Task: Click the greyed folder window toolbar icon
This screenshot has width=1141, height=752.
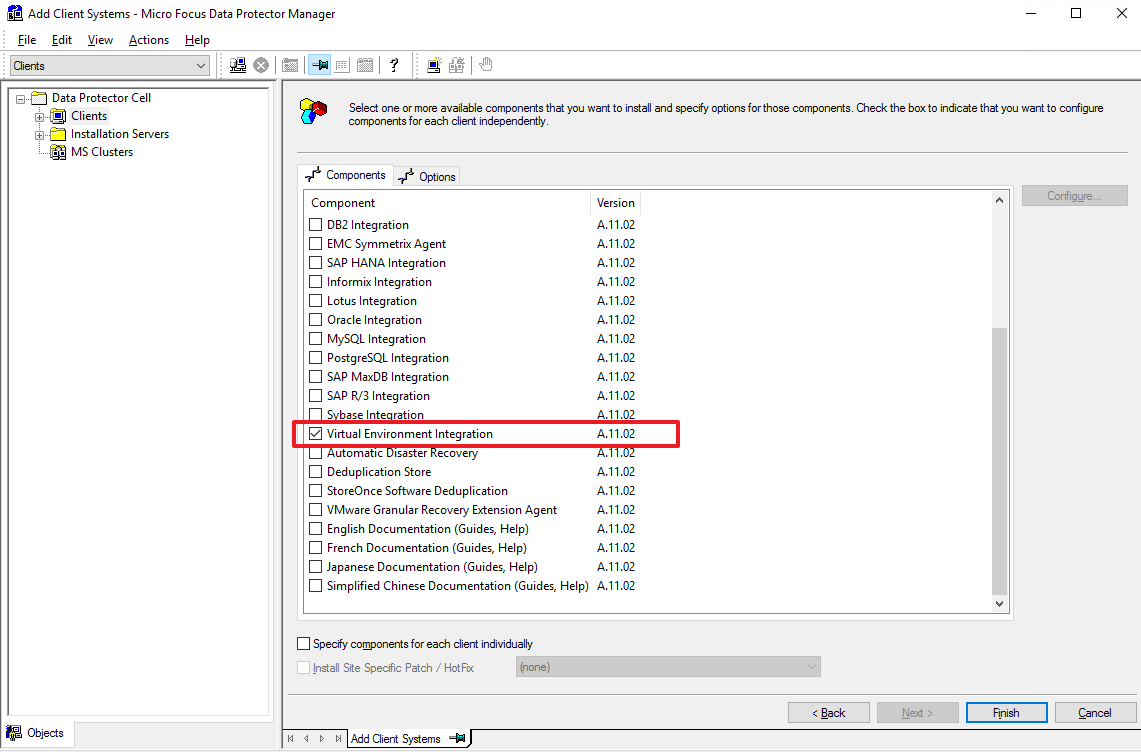Action: [290, 66]
